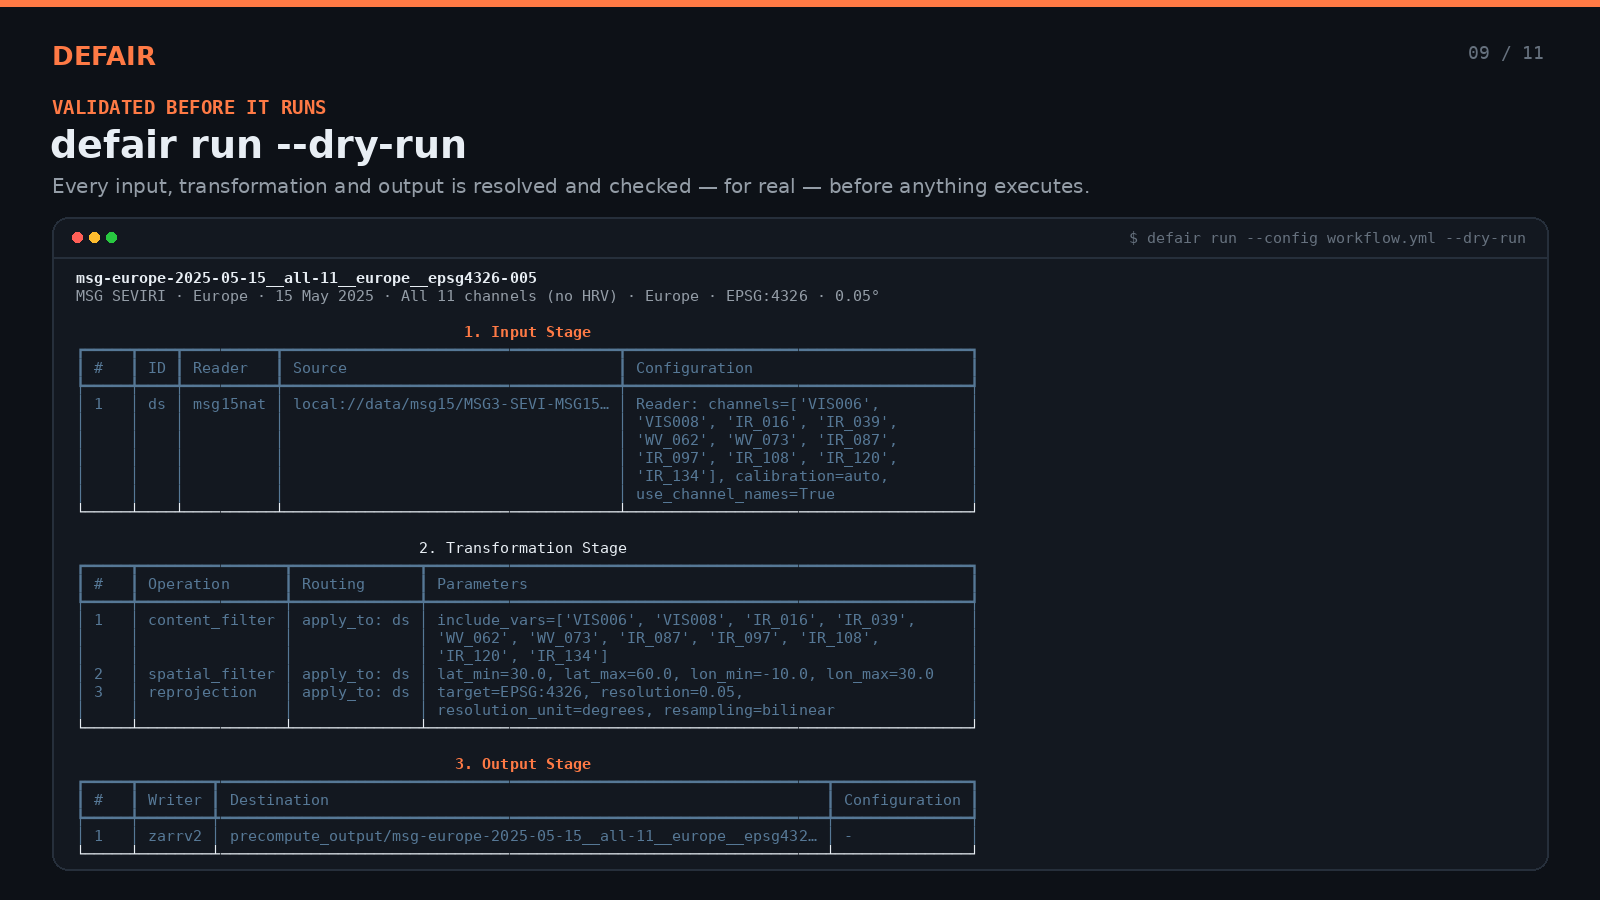Click the 'zarrv2' writer cell
This screenshot has width=1600, height=900.
coord(175,836)
